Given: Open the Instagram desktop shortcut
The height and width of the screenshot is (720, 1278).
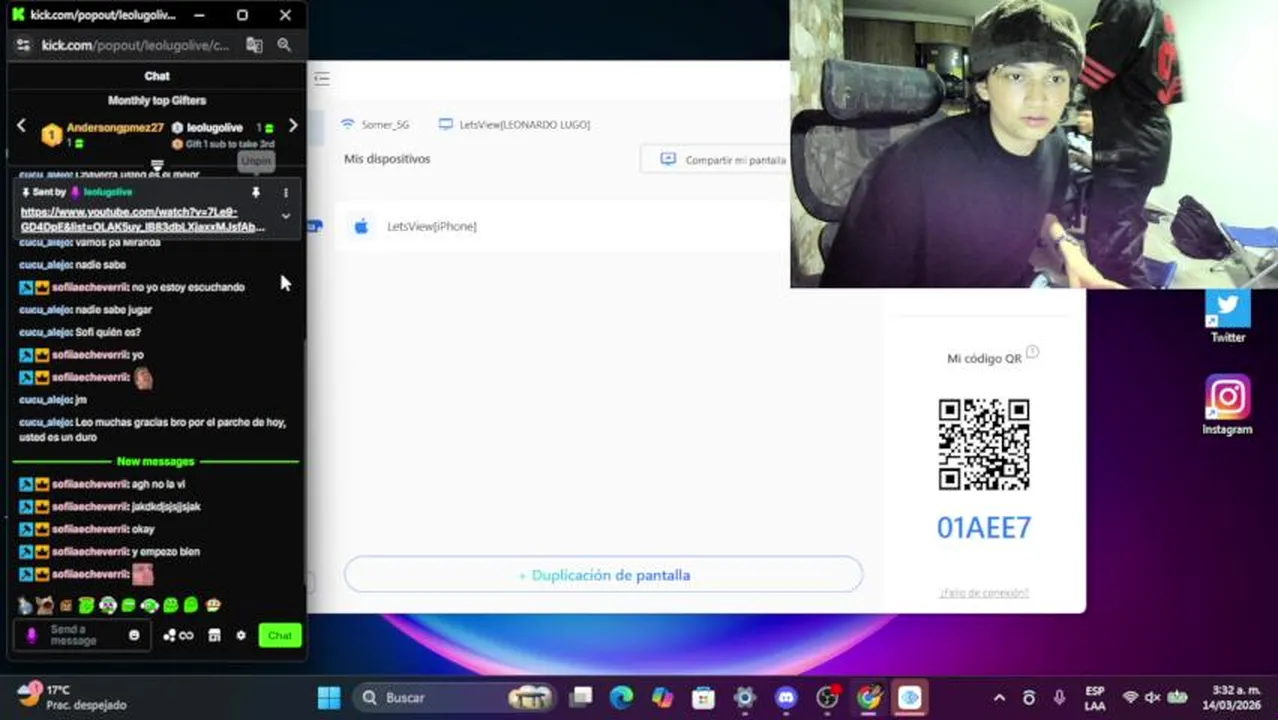Looking at the screenshot, I should [x=1227, y=405].
